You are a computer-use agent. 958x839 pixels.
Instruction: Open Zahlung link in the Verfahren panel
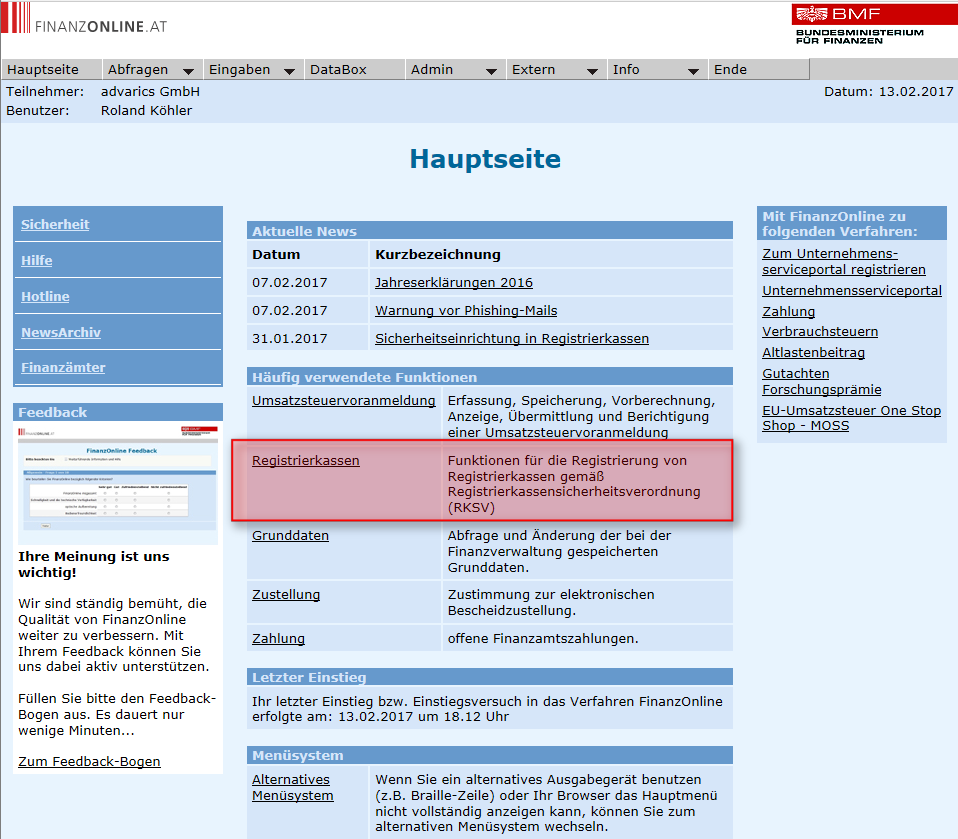coord(789,312)
